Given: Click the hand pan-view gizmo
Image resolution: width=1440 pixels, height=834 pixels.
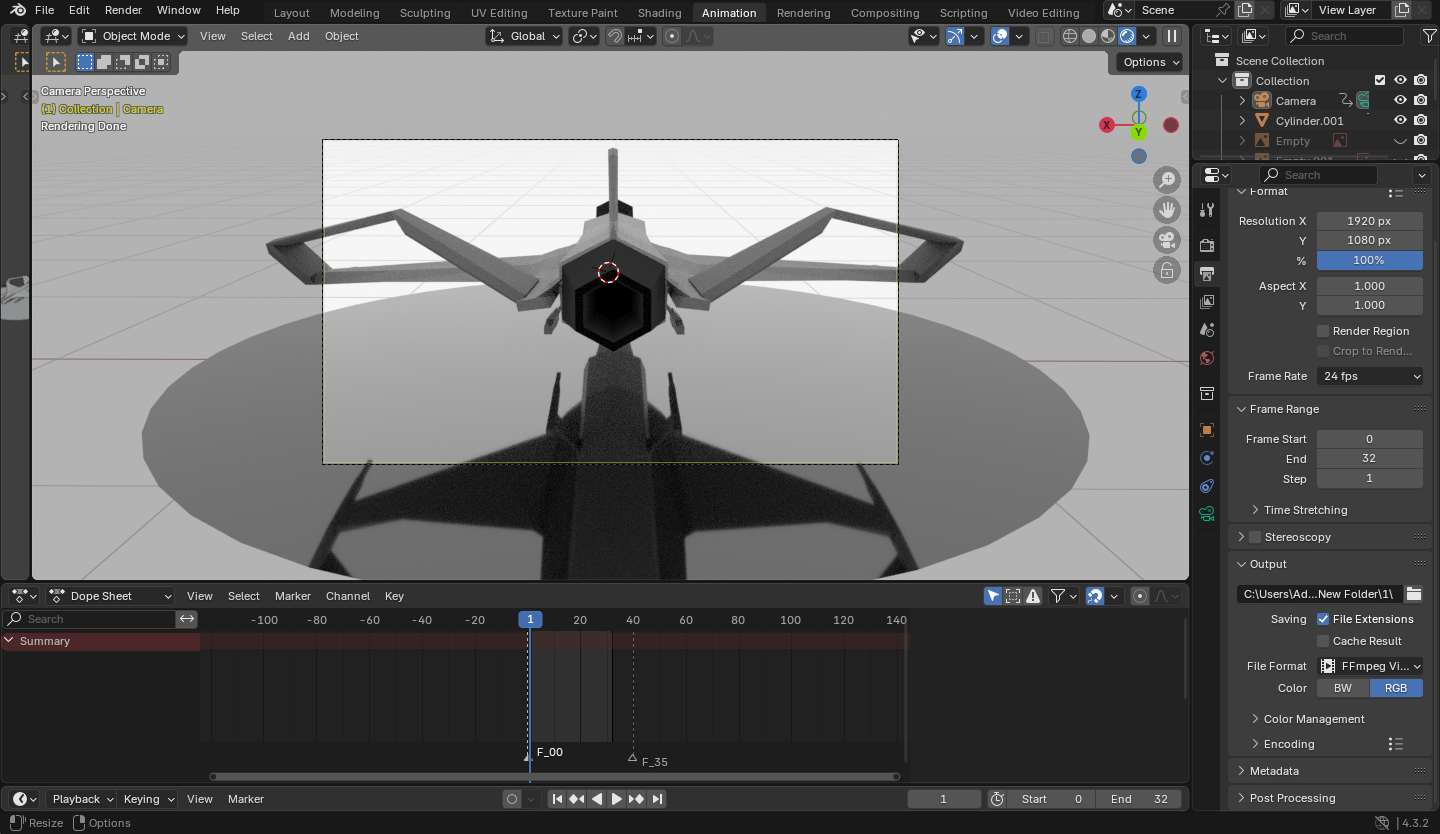Looking at the screenshot, I should coord(1166,210).
